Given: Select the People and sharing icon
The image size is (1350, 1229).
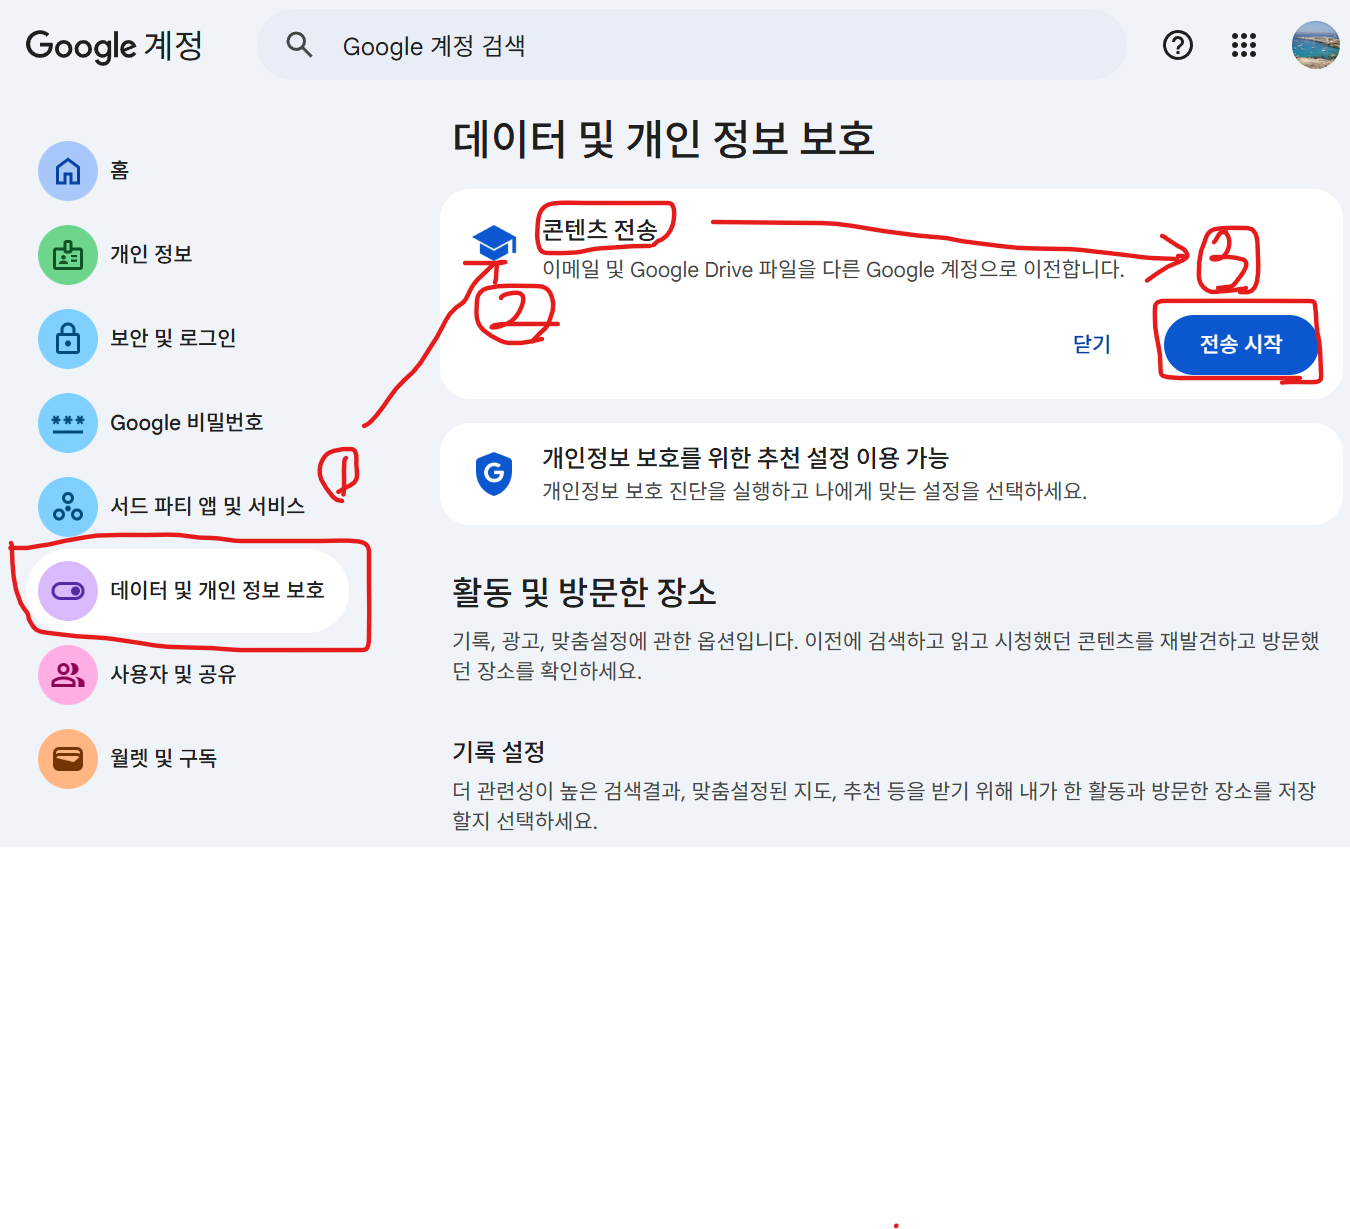Looking at the screenshot, I should pyautogui.click(x=68, y=675).
